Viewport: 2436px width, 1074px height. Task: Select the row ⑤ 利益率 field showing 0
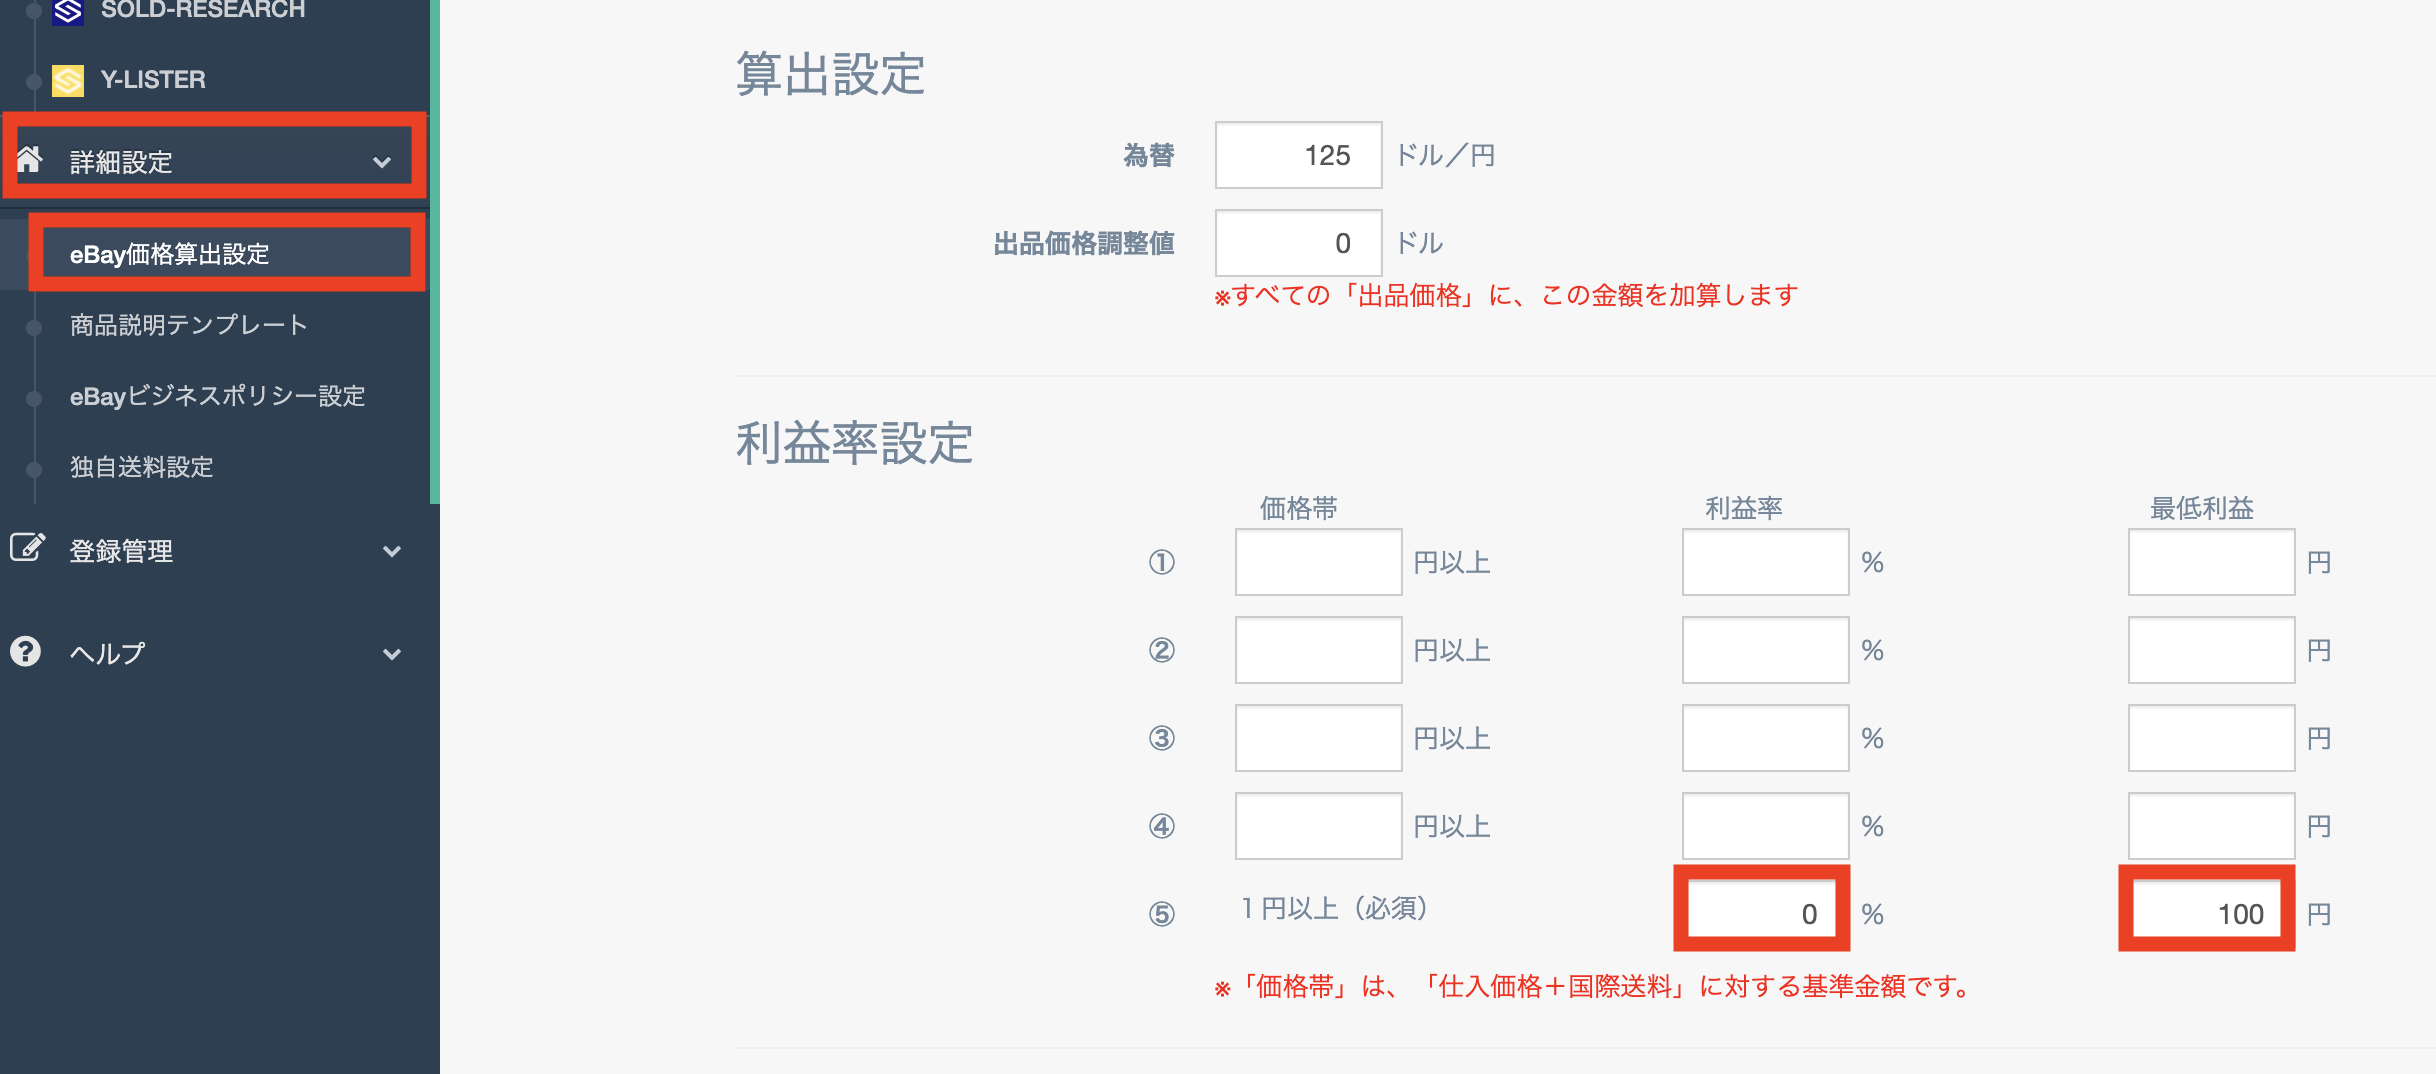point(1762,912)
